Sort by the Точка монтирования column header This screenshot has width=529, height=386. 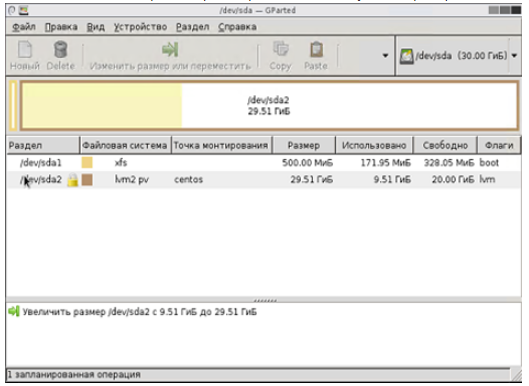[222, 145]
